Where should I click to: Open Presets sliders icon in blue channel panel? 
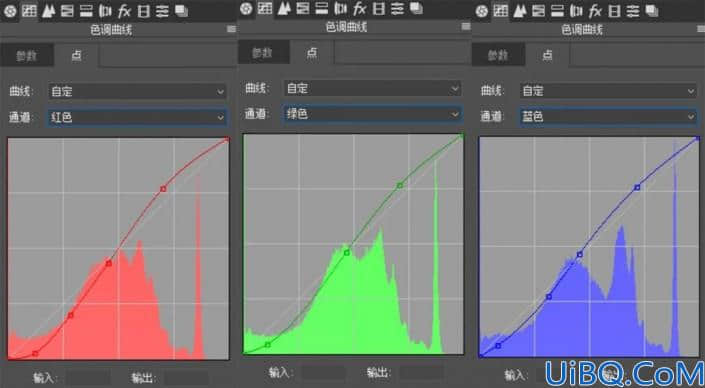(x=633, y=11)
